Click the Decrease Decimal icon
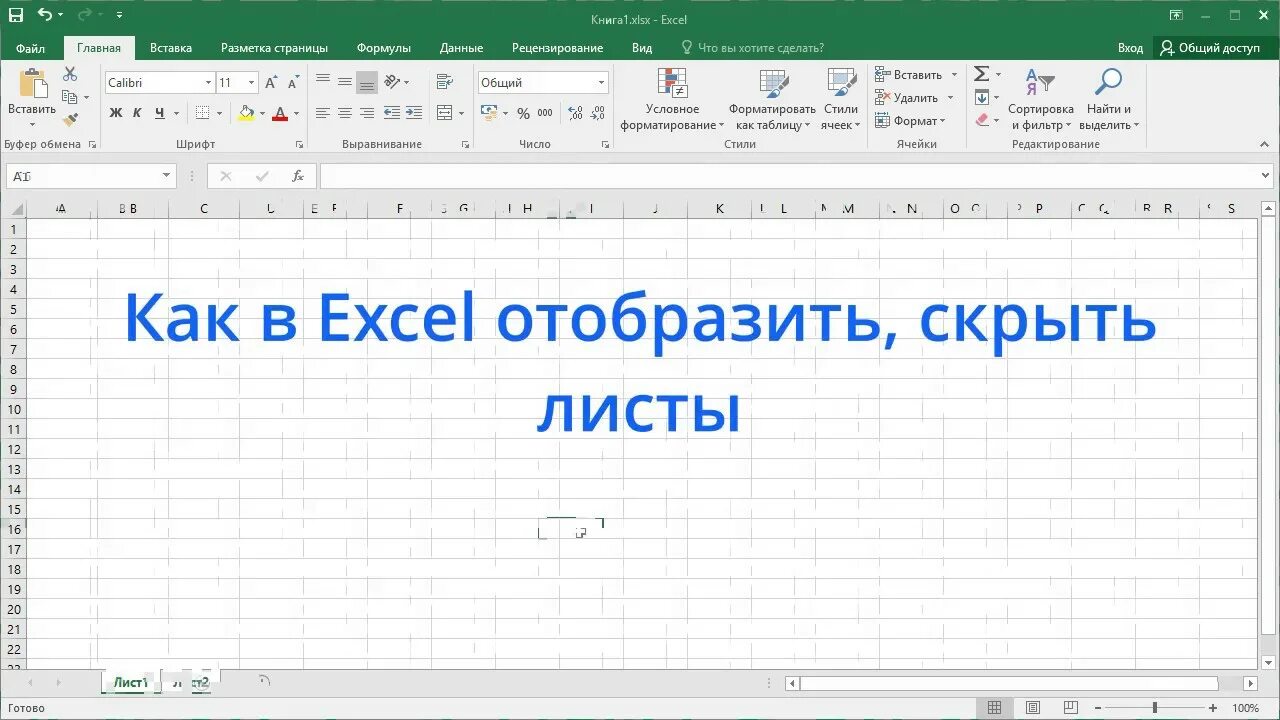This screenshot has height=720, width=1280. [598, 113]
